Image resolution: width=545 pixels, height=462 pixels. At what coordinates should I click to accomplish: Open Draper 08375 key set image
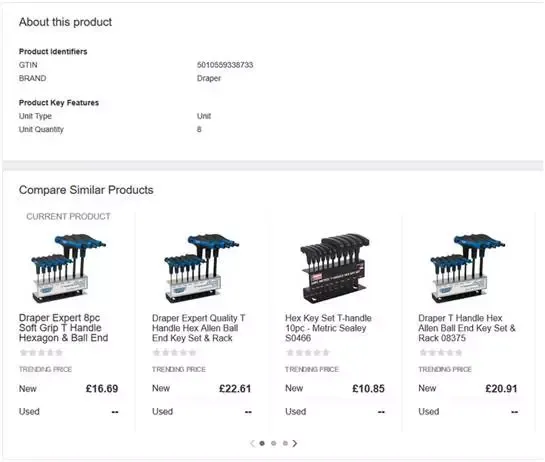pos(468,268)
